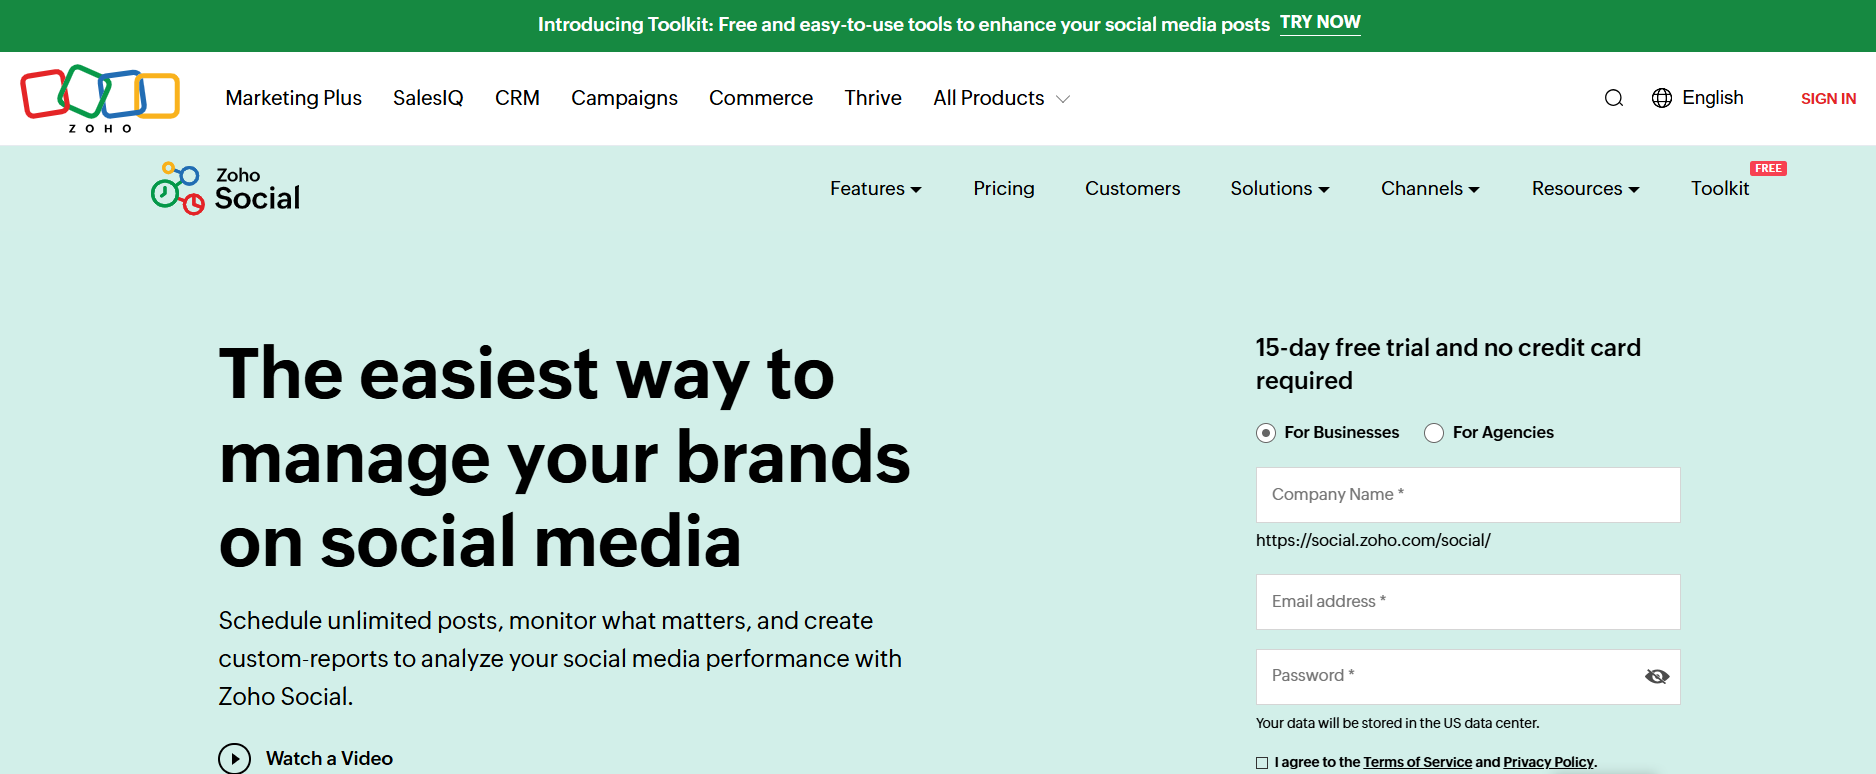The image size is (1876, 774).
Task: Open Thrive in top nav
Action: (873, 98)
